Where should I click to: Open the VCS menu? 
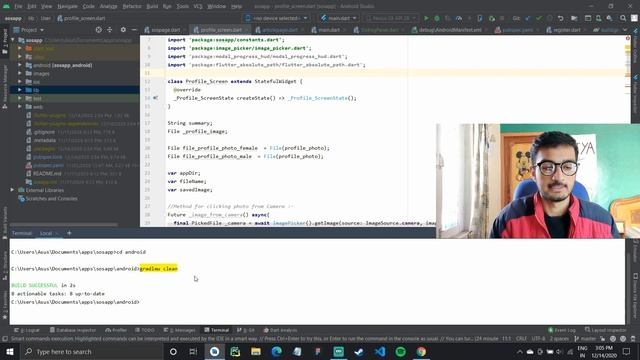coord(198,7)
